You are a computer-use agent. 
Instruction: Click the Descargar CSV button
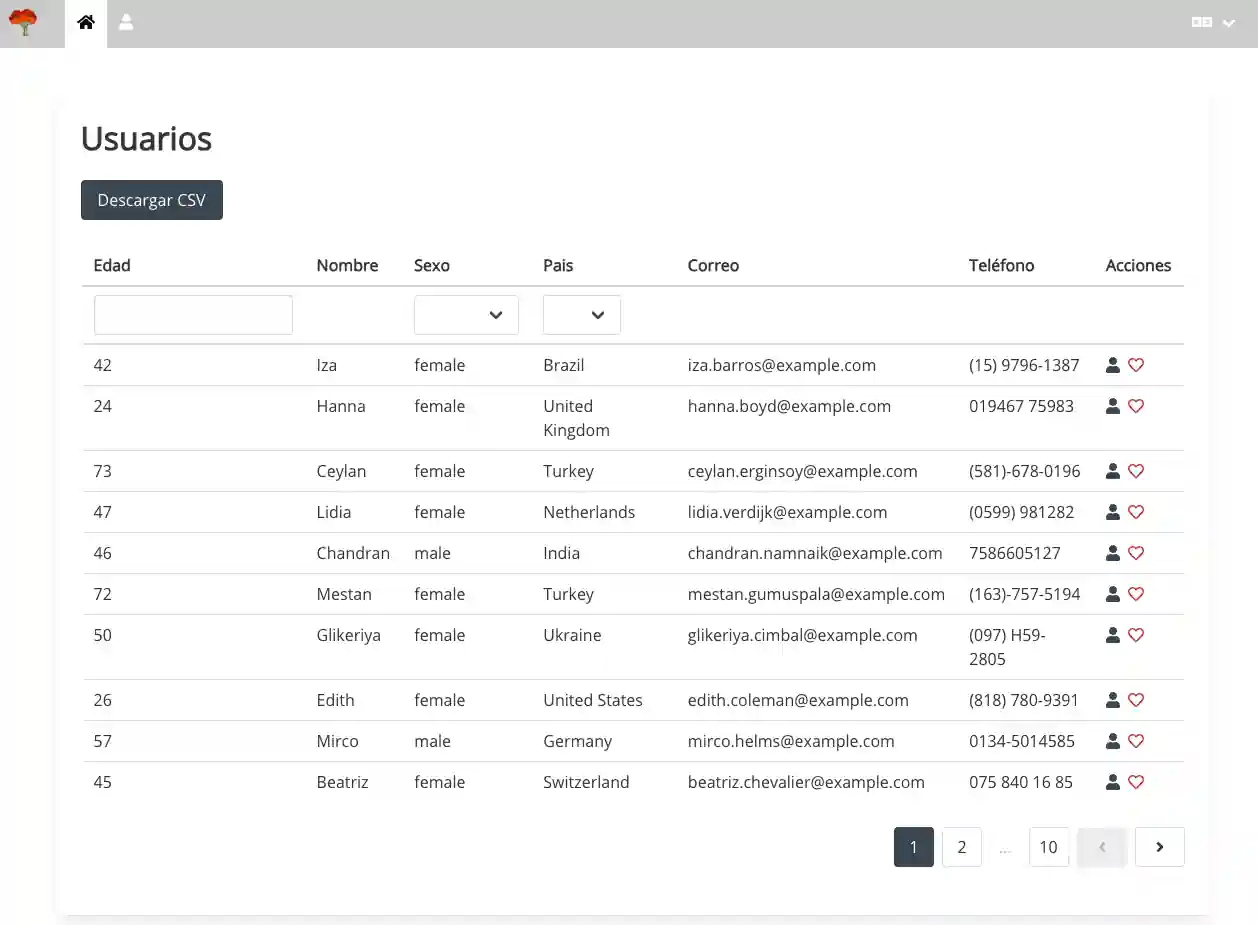coord(152,200)
